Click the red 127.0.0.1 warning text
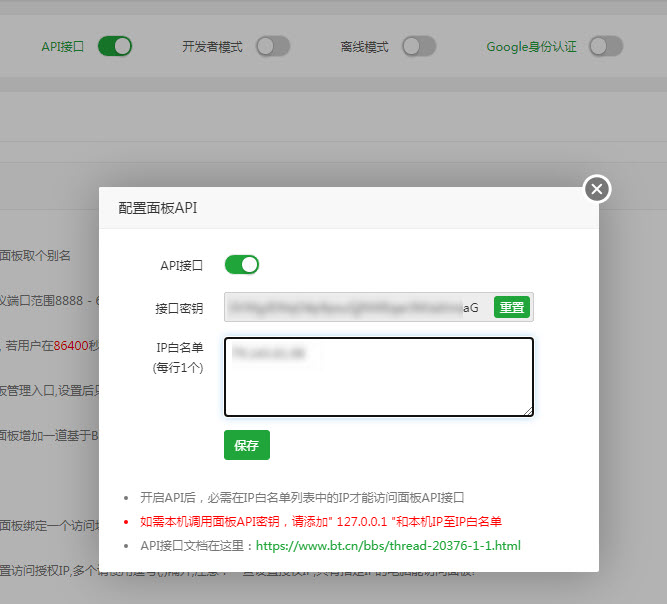 320,521
